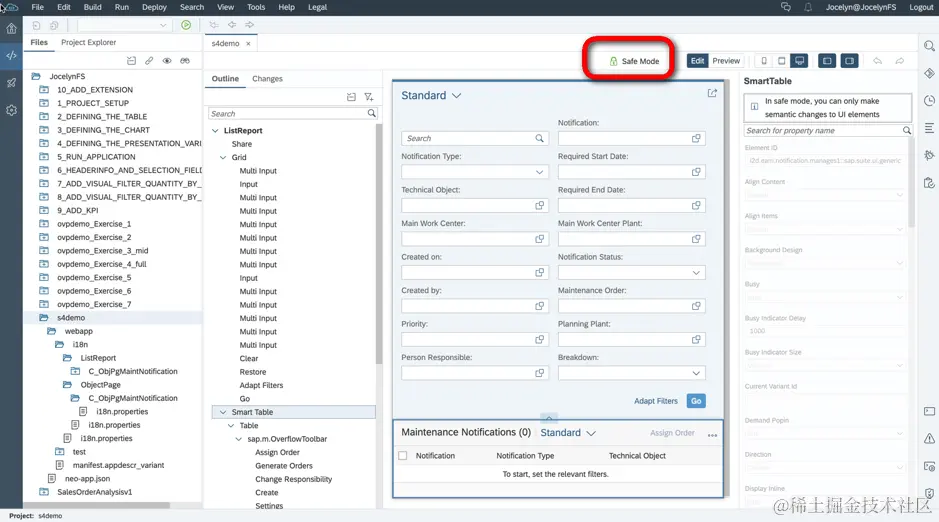939x522 pixels.
Task: Open the Deploy menu
Action: click(154, 7)
